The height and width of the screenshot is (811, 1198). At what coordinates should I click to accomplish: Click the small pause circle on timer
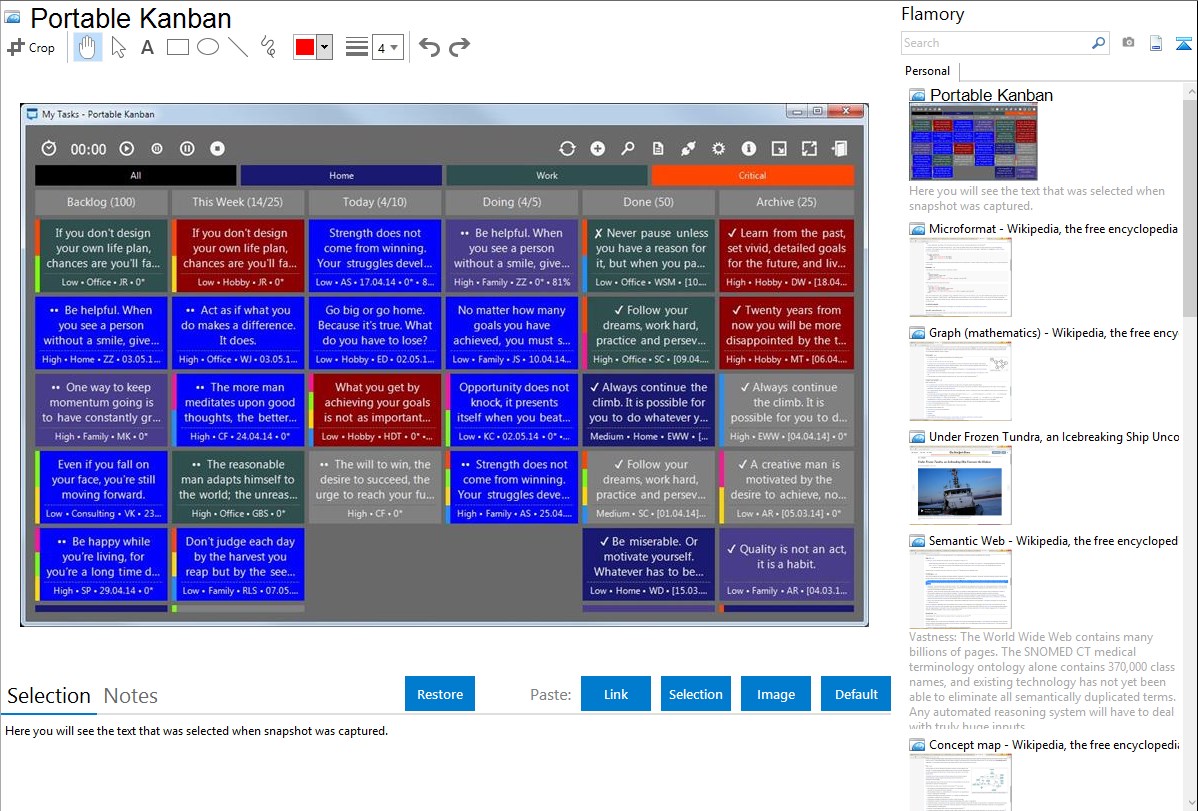pyautogui.click(x=157, y=148)
